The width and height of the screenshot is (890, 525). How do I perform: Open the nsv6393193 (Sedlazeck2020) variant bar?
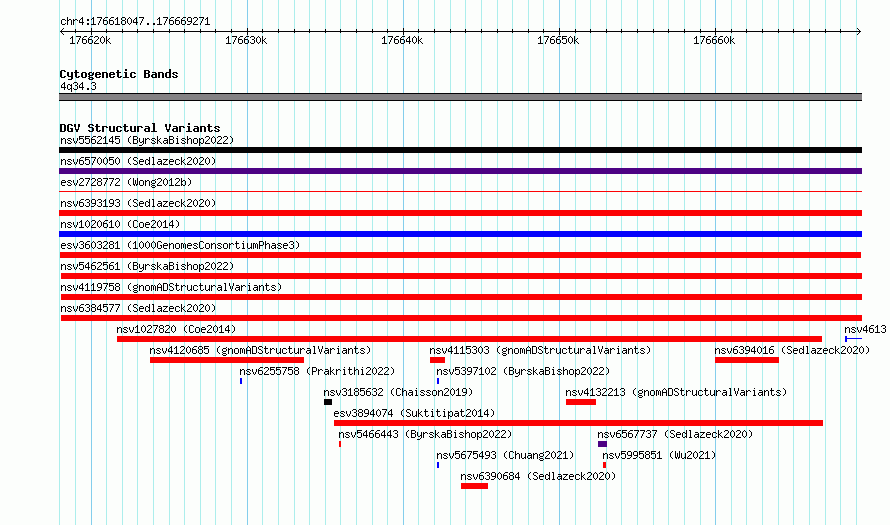460,213
